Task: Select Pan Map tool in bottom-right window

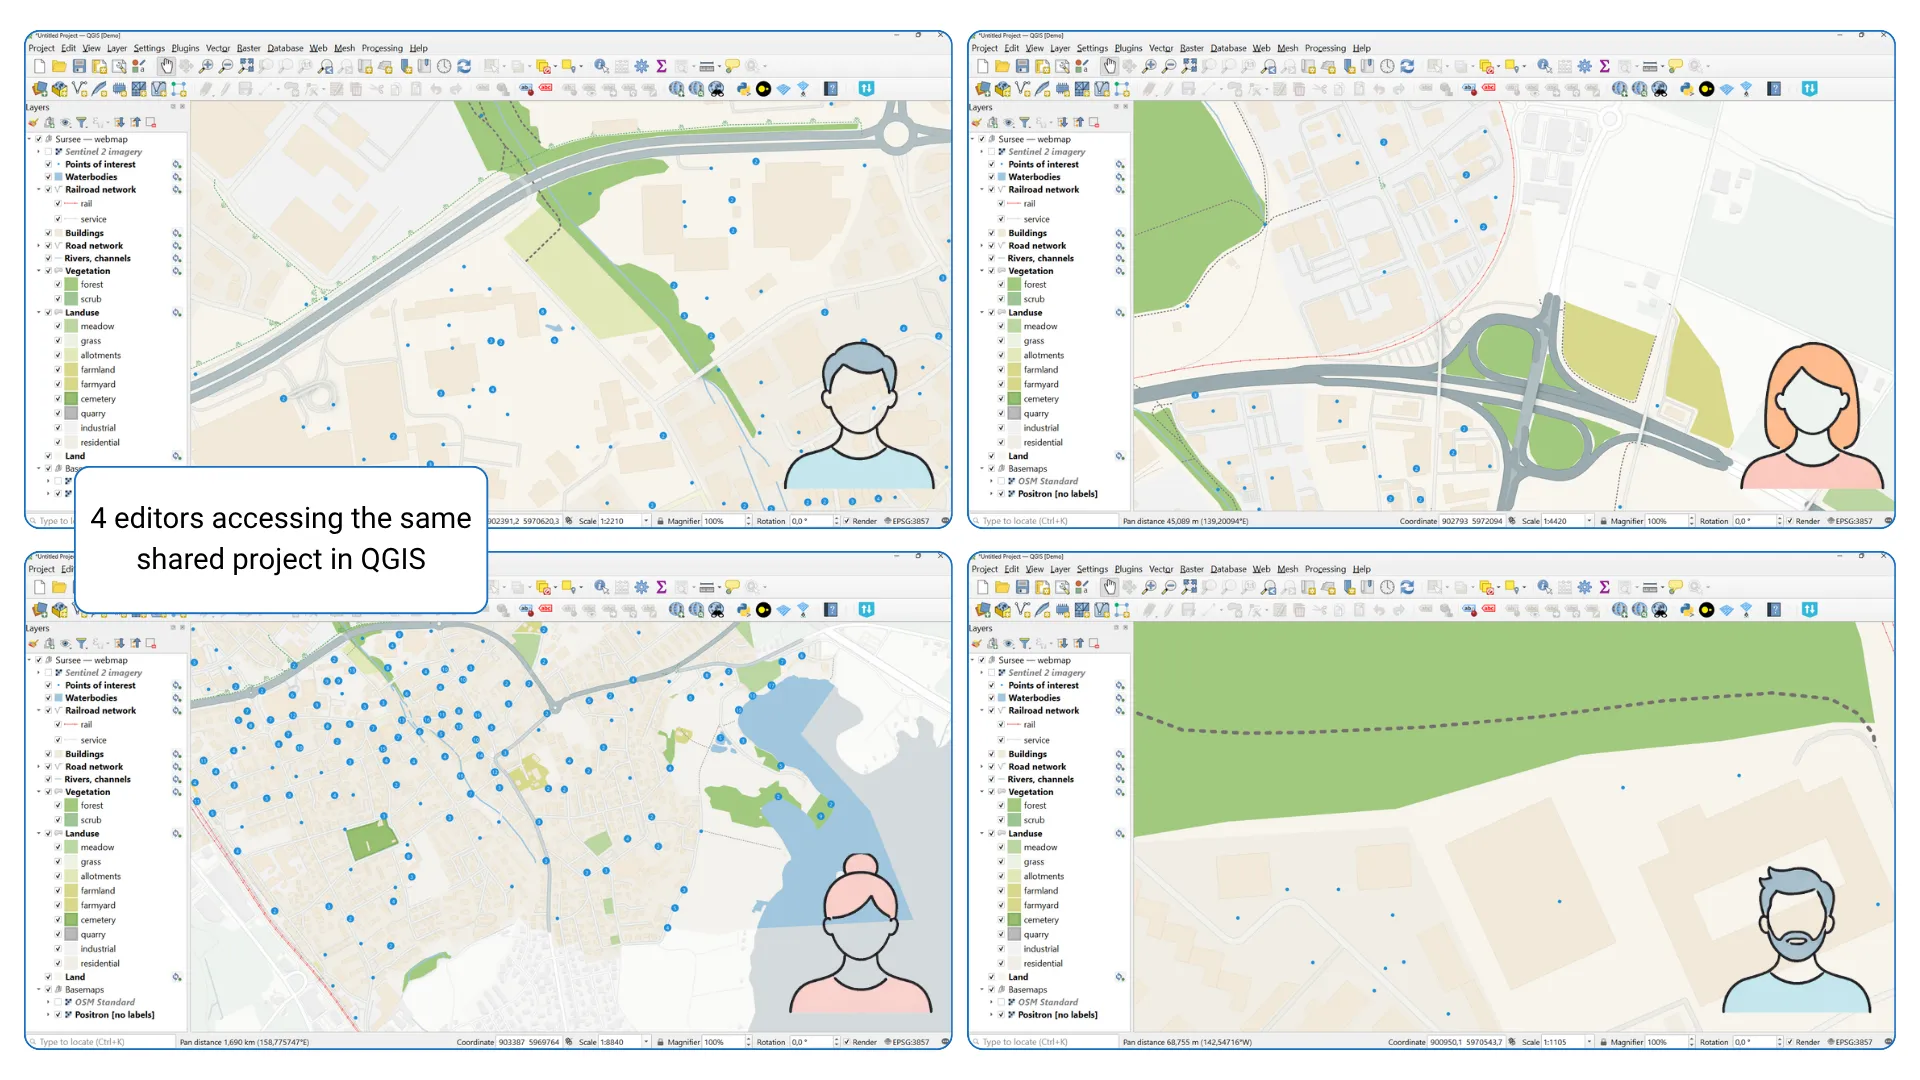Action: pos(1109,587)
